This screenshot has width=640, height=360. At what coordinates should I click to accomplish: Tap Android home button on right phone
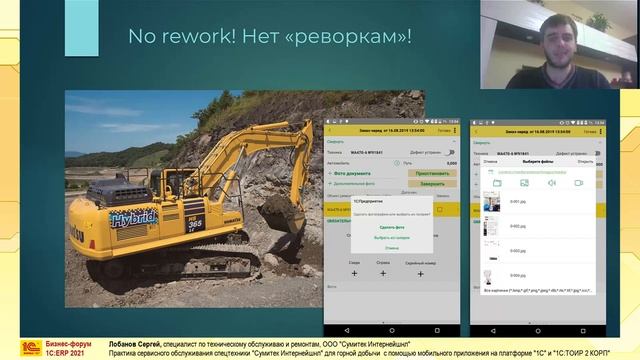click(538, 331)
